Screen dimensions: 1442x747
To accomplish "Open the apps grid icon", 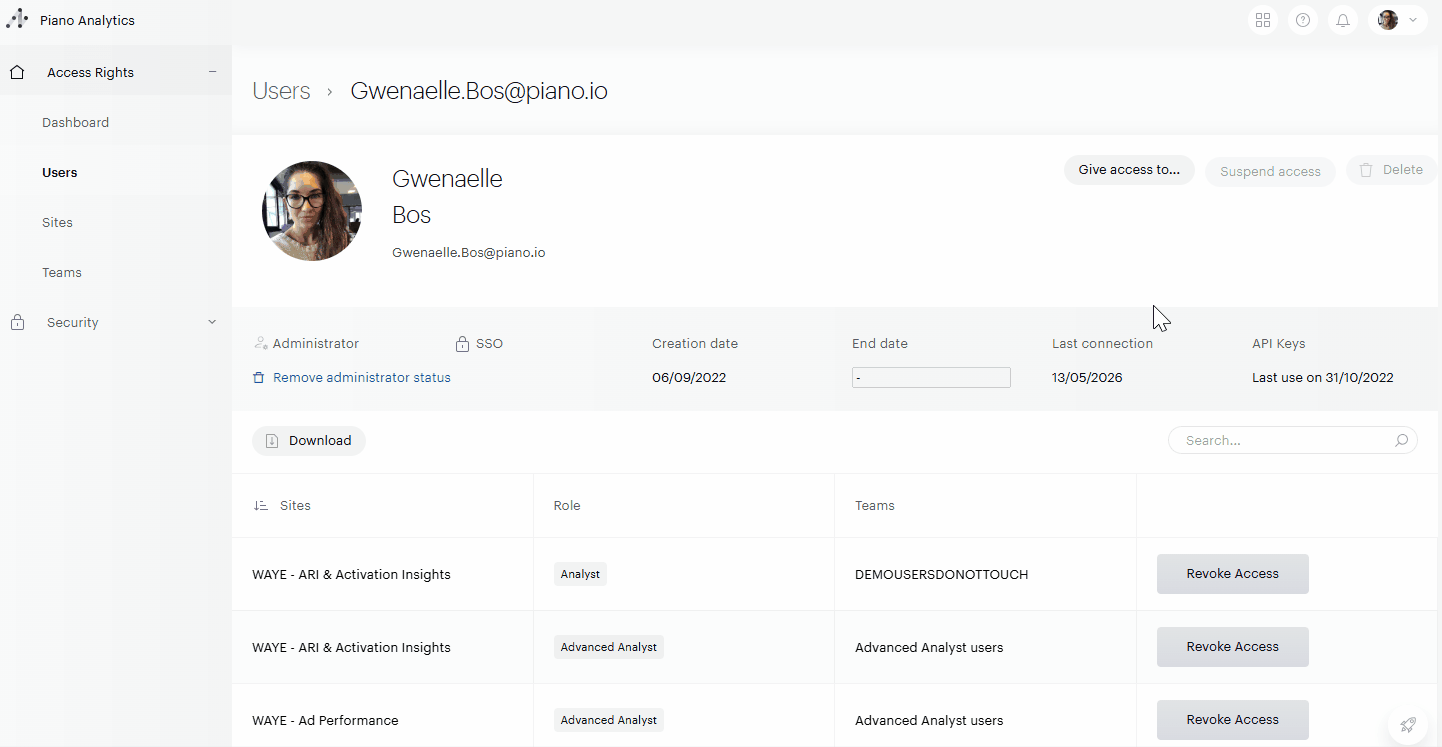I will tap(1263, 20).
